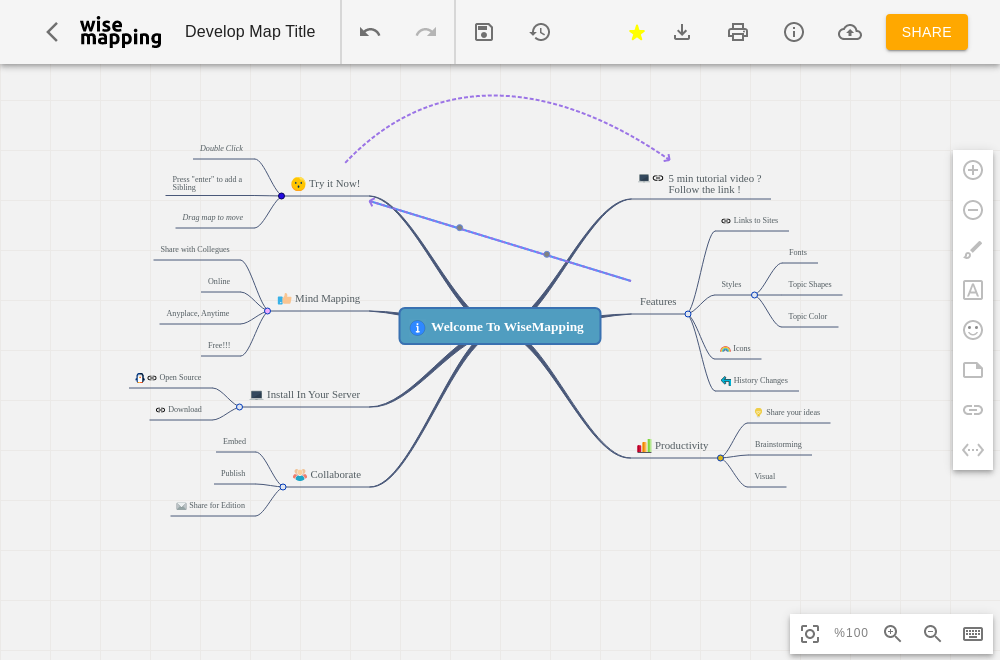Open link icon on tutorial video topic
The width and height of the screenshot is (1000, 660).
[658, 179]
